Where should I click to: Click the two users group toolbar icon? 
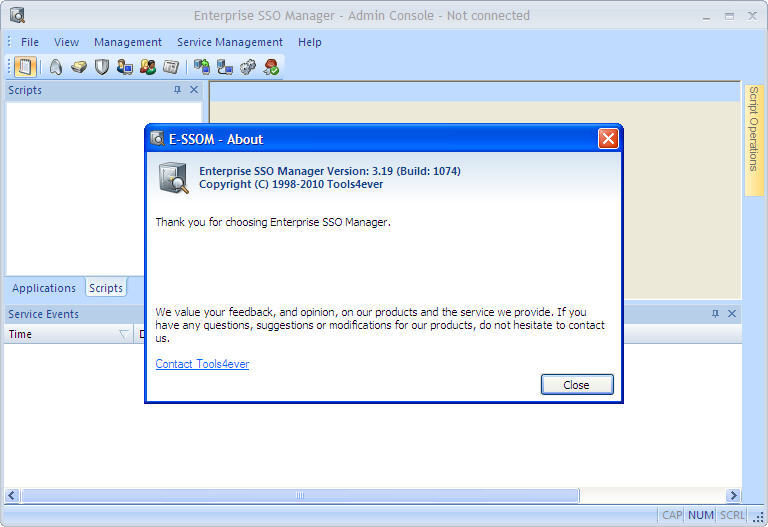point(148,67)
